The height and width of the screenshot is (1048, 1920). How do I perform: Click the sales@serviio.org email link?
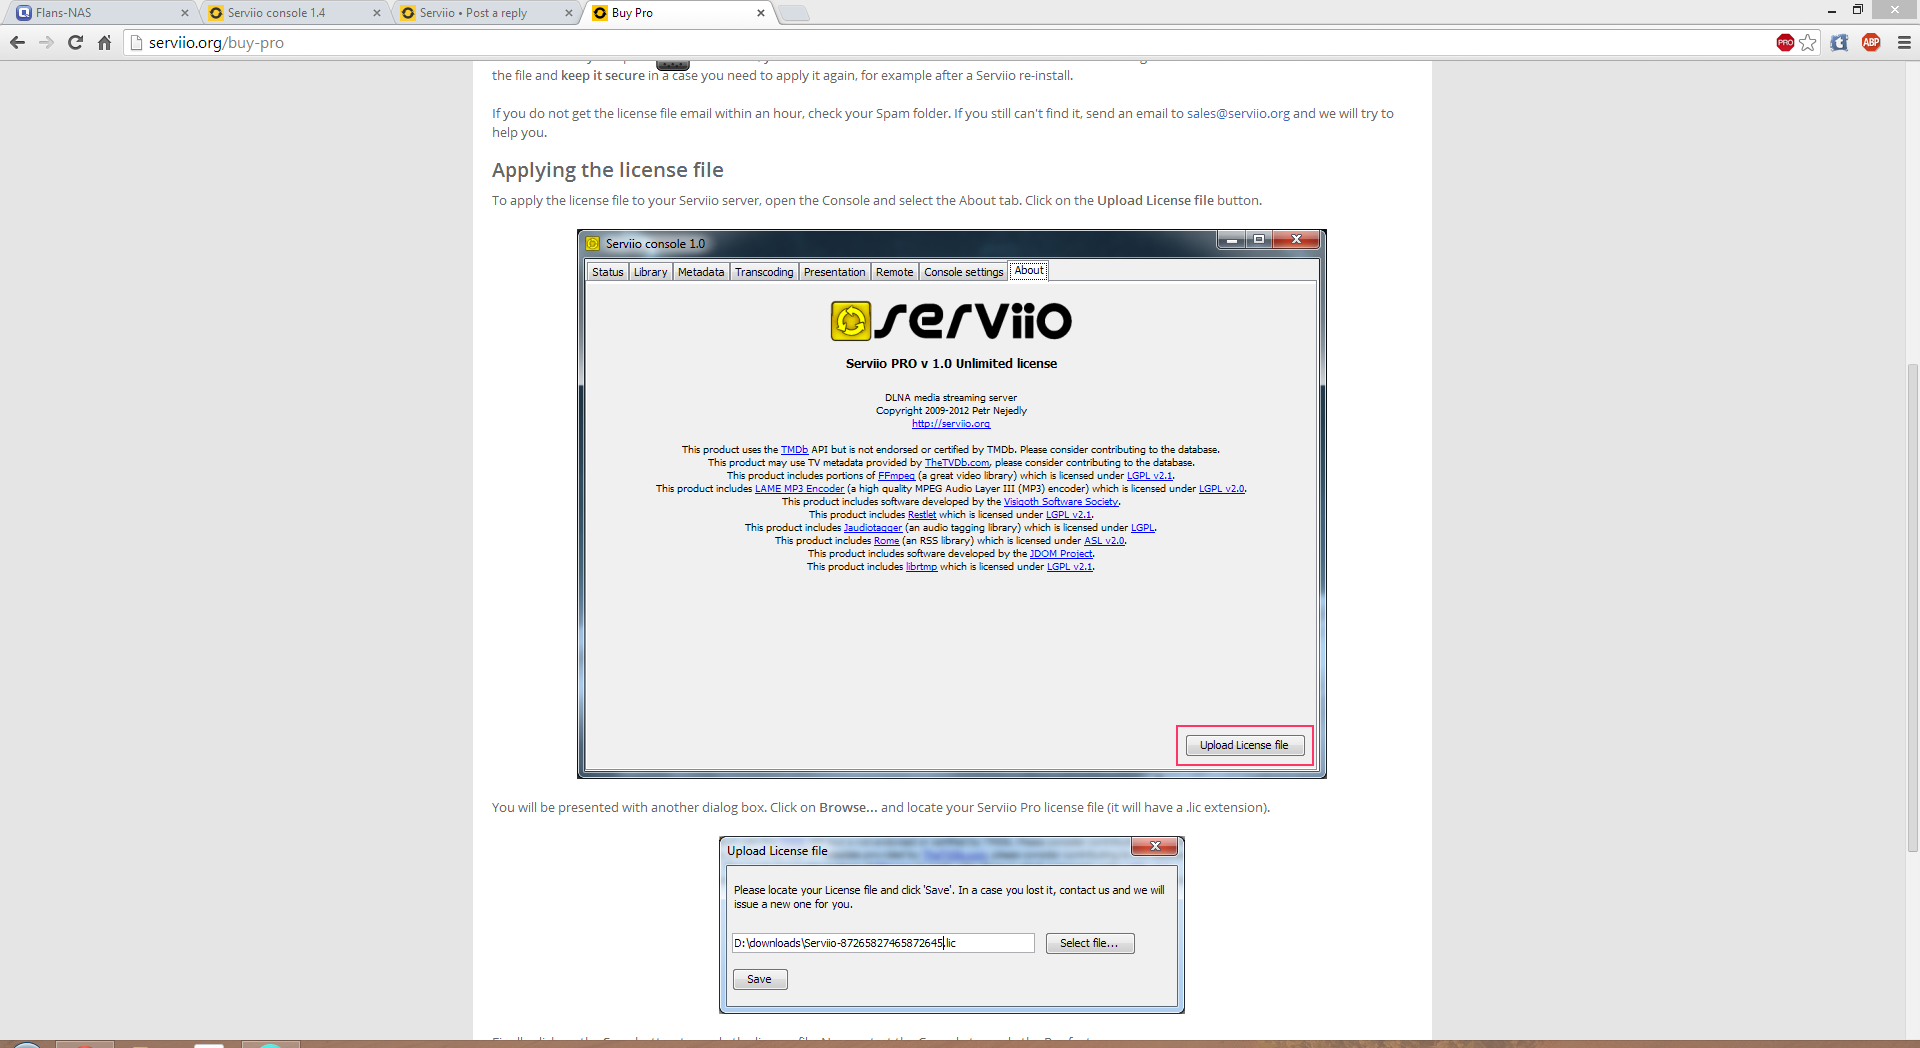click(x=1238, y=113)
